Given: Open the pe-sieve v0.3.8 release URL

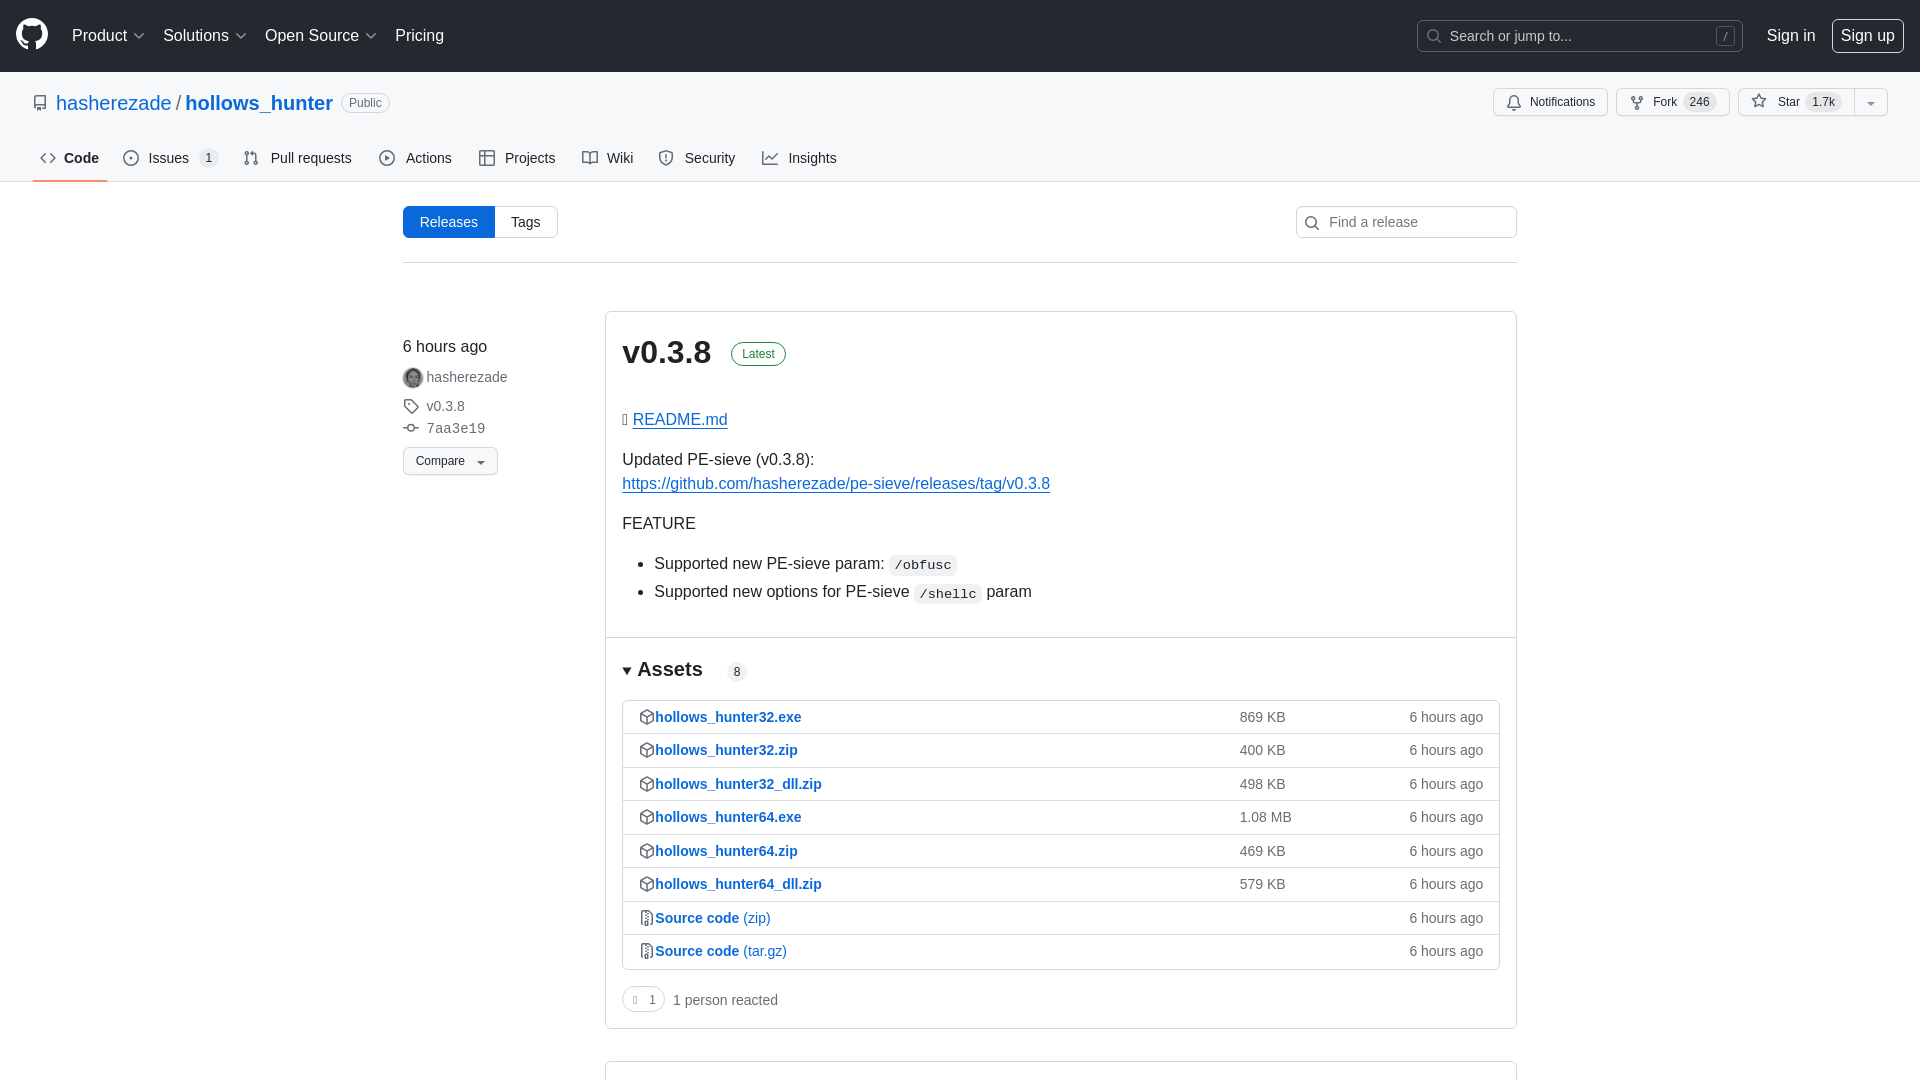Looking at the screenshot, I should tap(836, 484).
